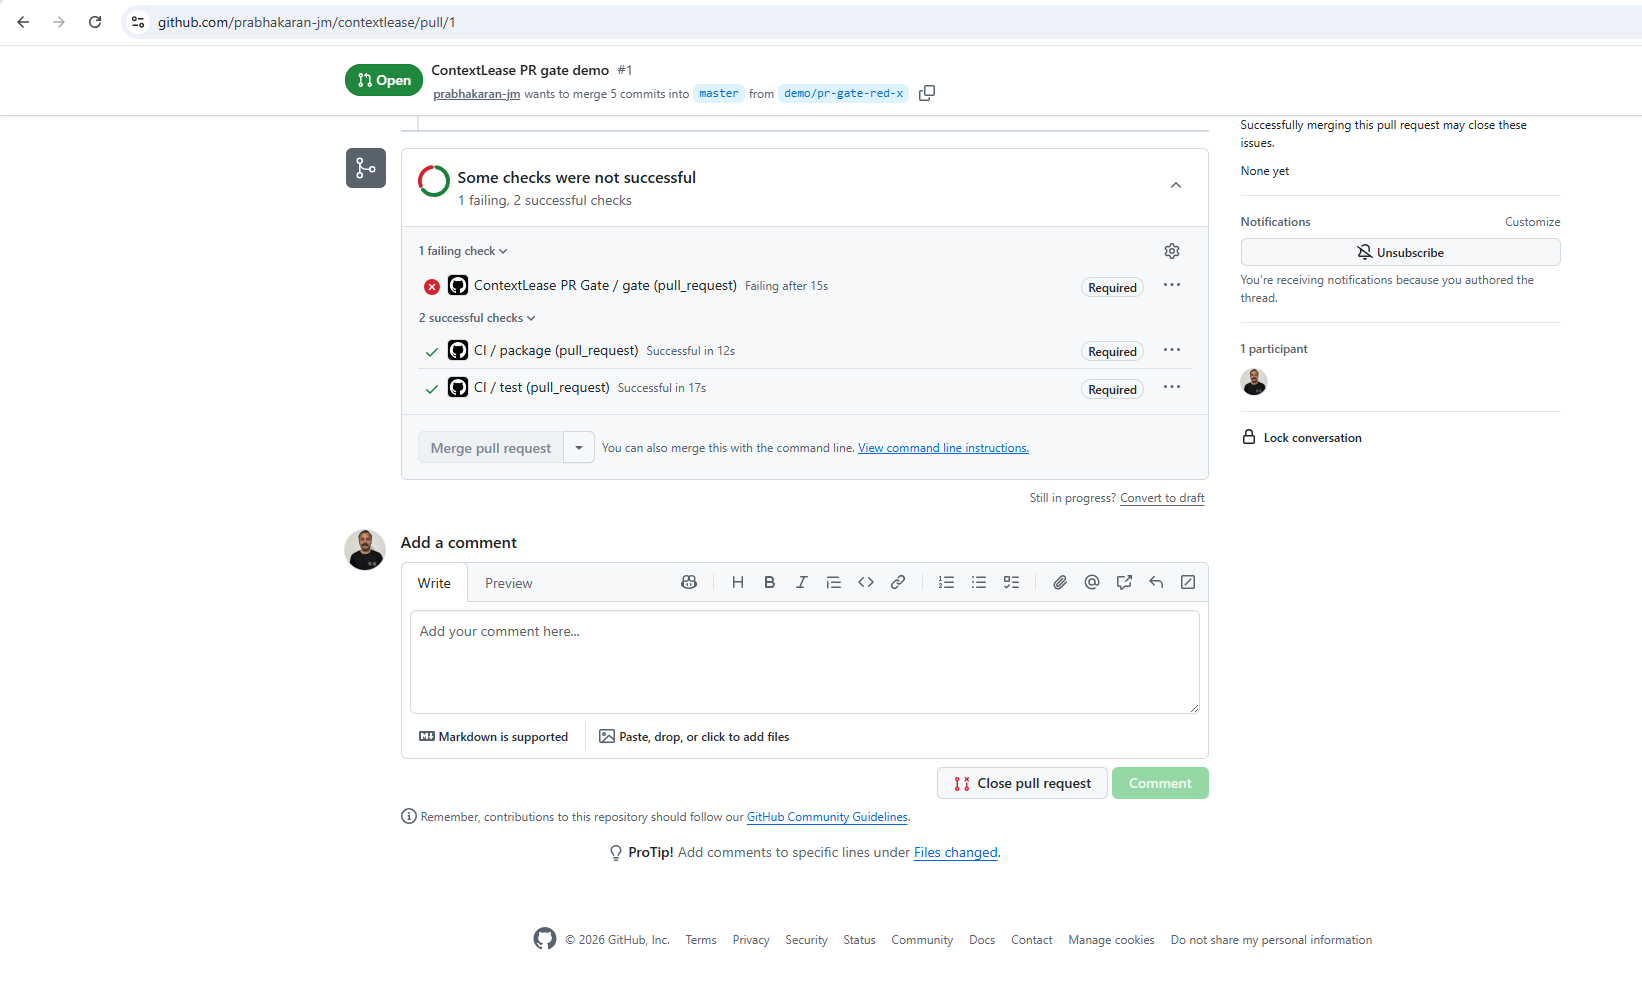
Task: Open participant avatar in sidebar
Action: pos(1254,382)
